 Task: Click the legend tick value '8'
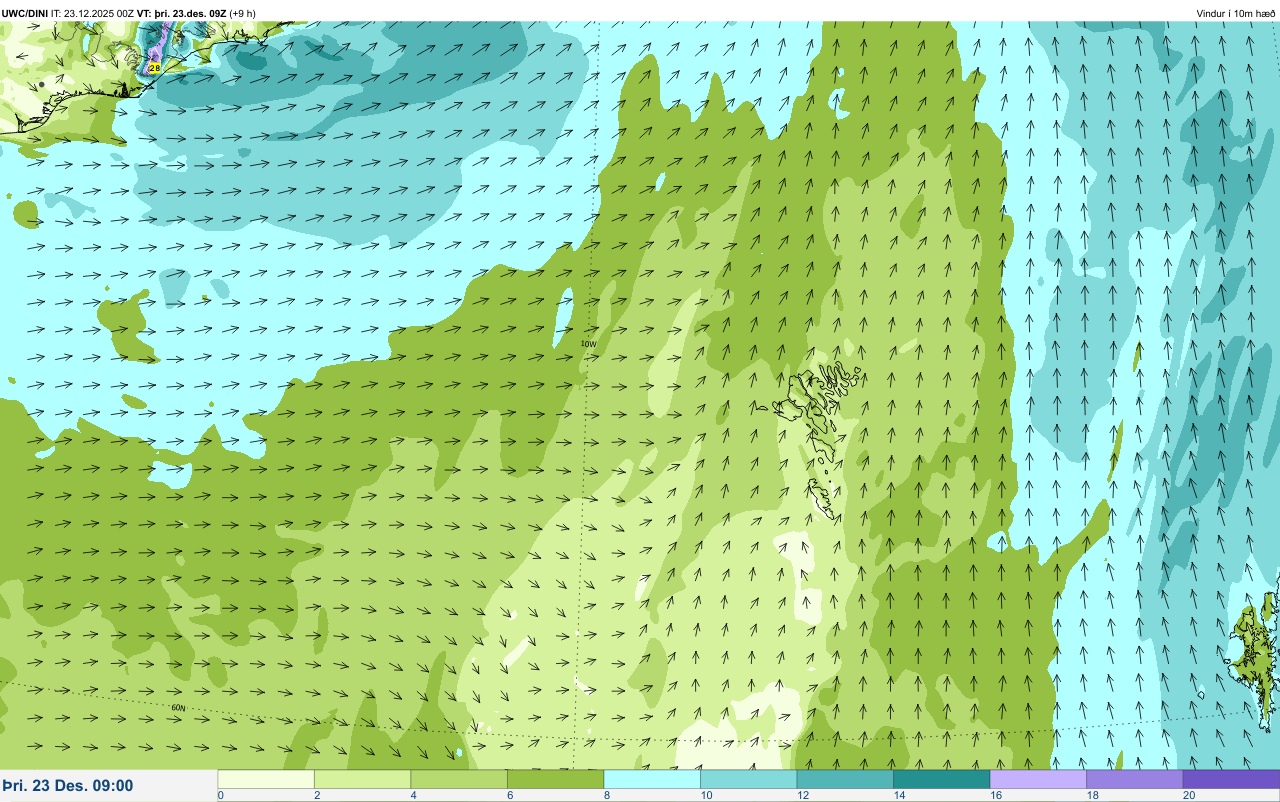coord(606,795)
